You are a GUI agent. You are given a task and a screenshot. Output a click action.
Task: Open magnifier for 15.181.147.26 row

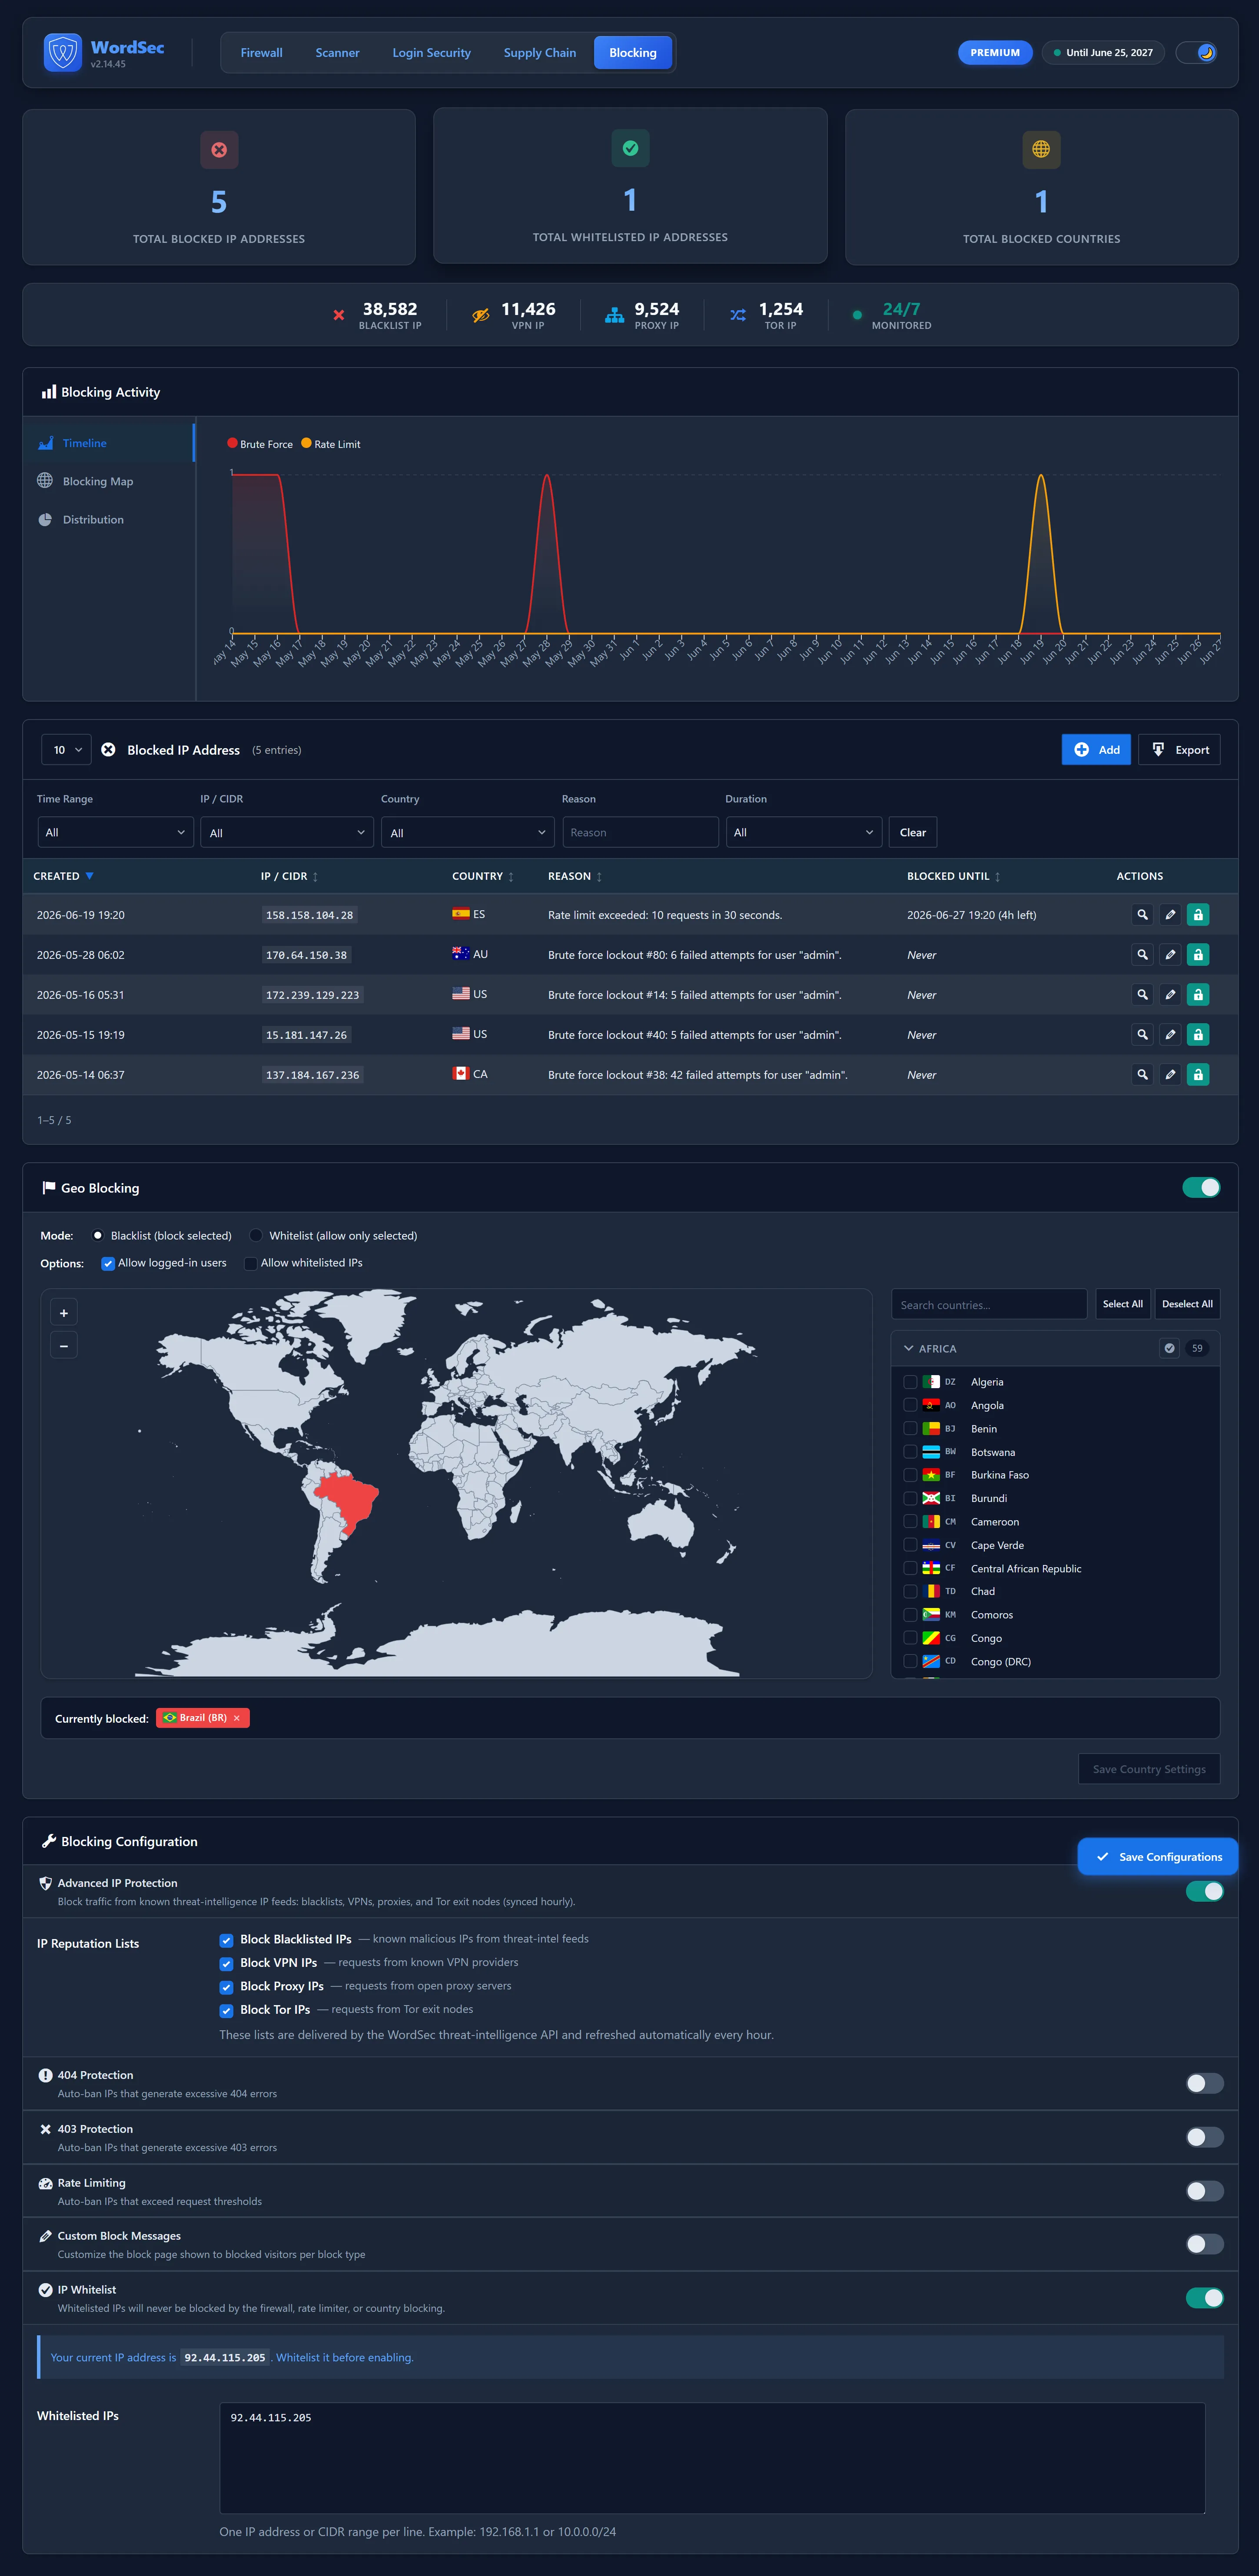point(1142,1035)
